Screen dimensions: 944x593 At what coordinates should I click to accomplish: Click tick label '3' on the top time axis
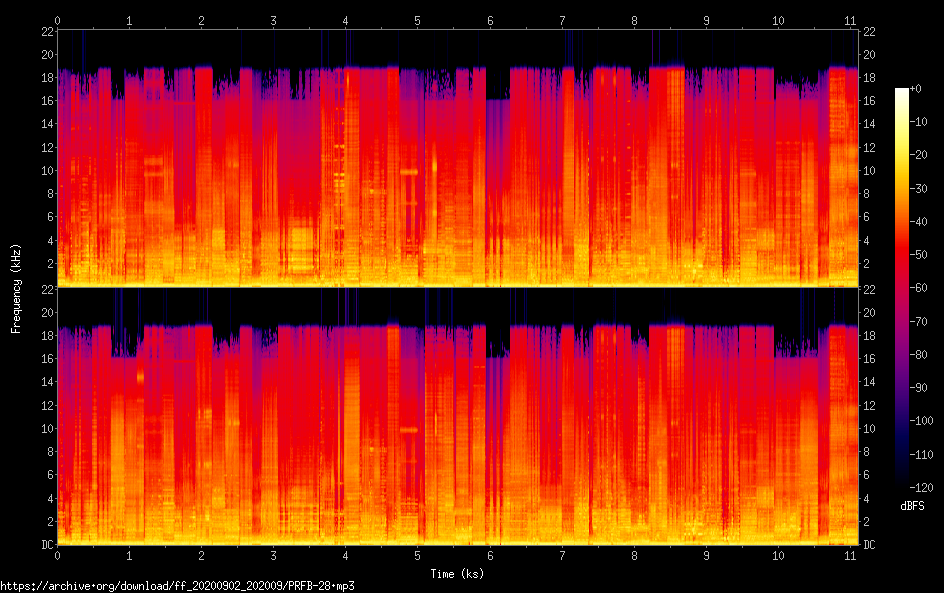pyautogui.click(x=273, y=21)
